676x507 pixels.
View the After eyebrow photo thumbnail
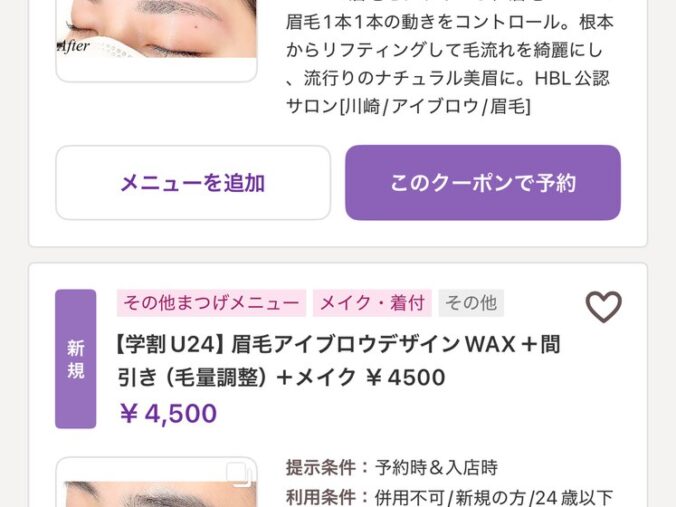(x=156, y=41)
